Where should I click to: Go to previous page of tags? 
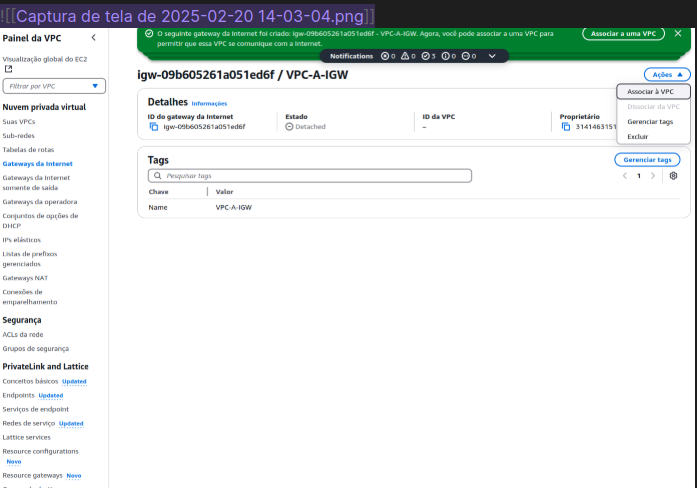625,176
